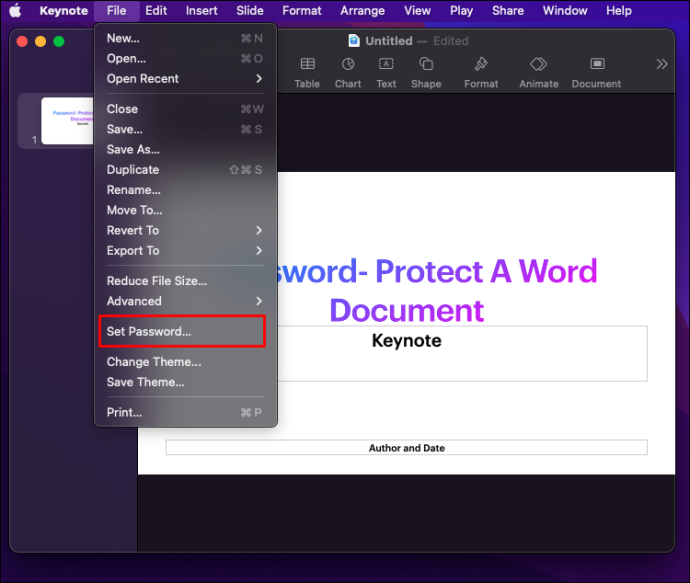690x583 pixels.
Task: Expand the Advanced submenu
Action: [x=185, y=301]
